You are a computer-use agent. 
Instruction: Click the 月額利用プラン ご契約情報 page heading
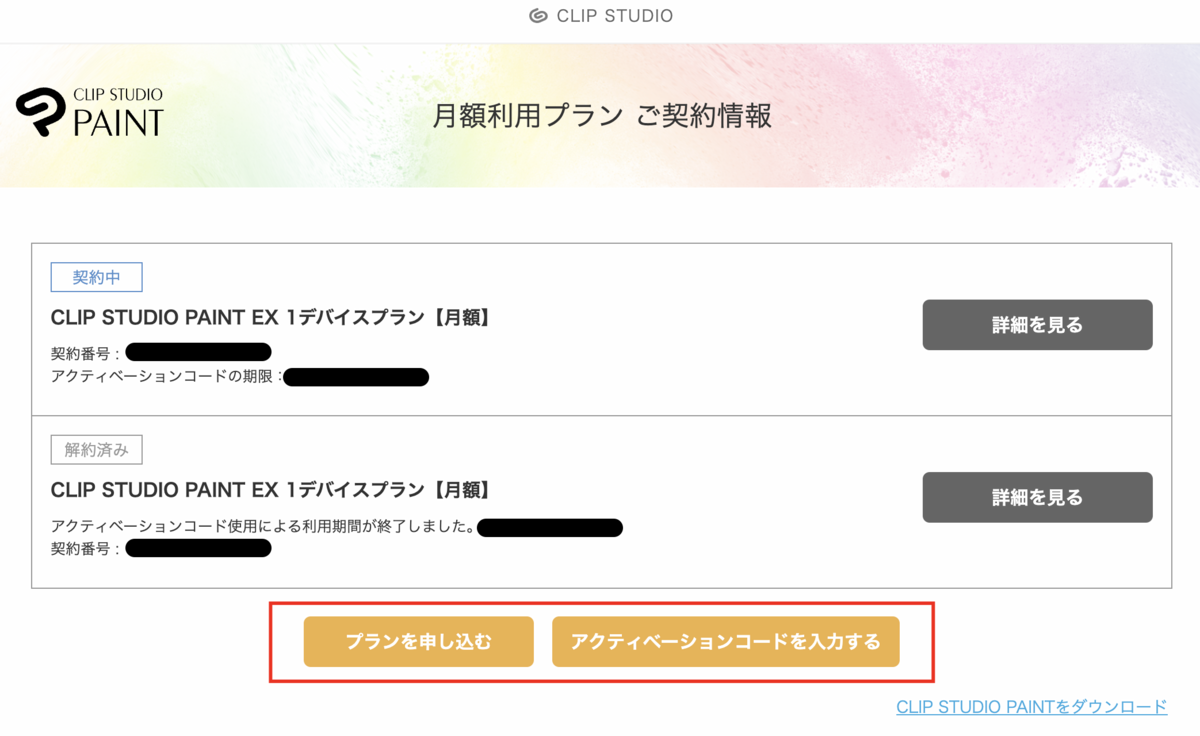coord(601,115)
